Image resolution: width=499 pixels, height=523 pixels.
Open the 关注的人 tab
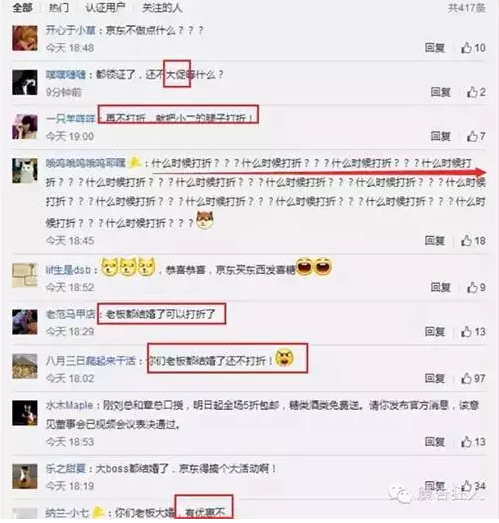[x=162, y=7]
